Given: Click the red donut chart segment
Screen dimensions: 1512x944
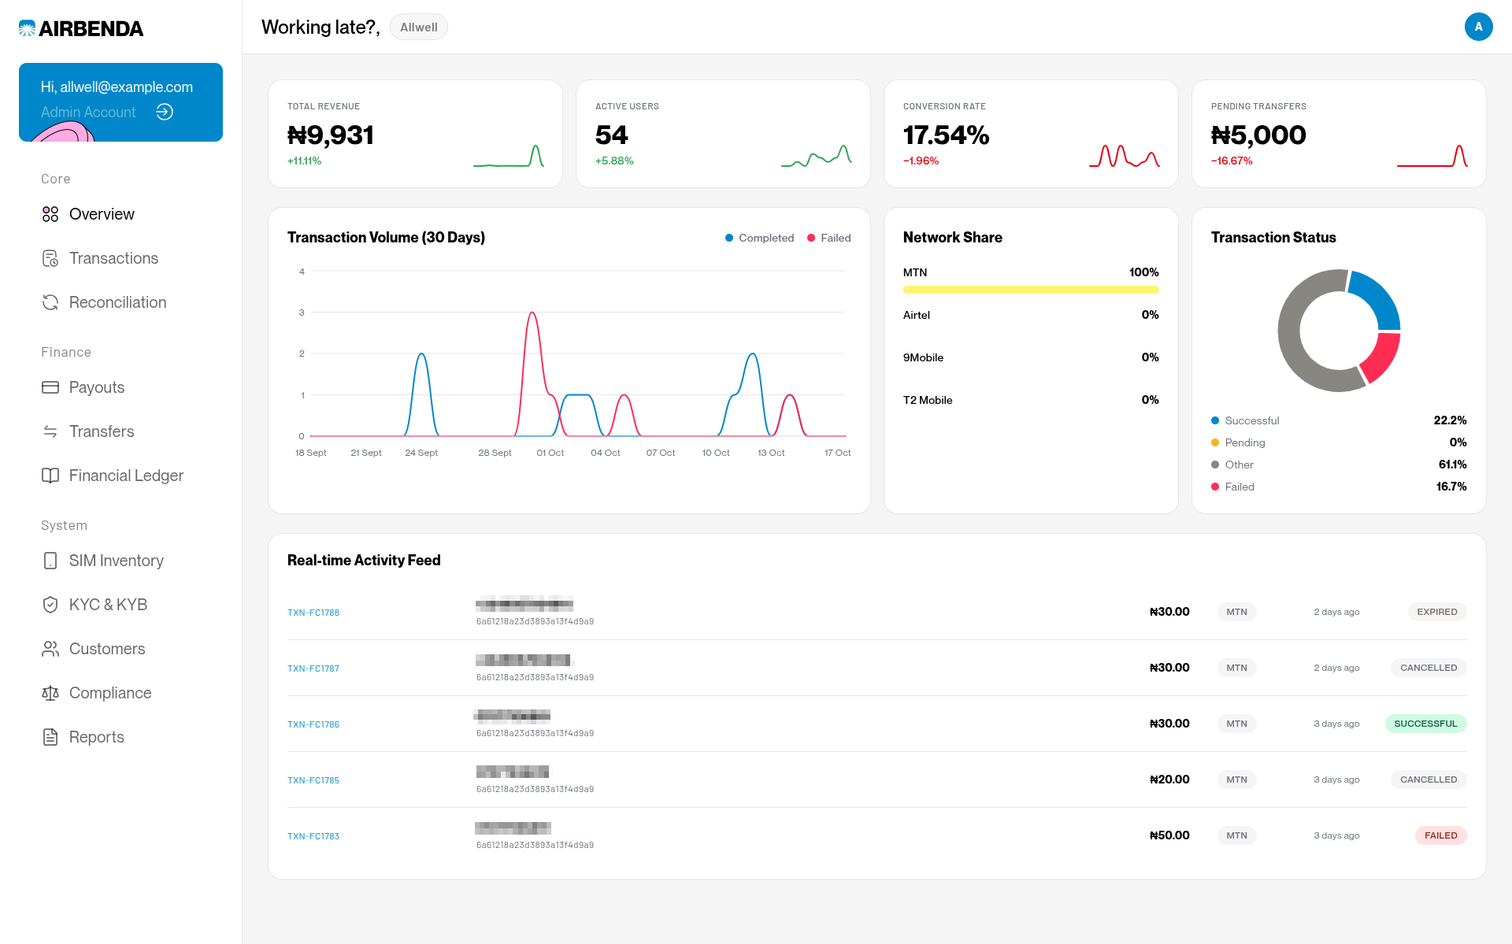Looking at the screenshot, I should pyautogui.click(x=1382, y=358).
